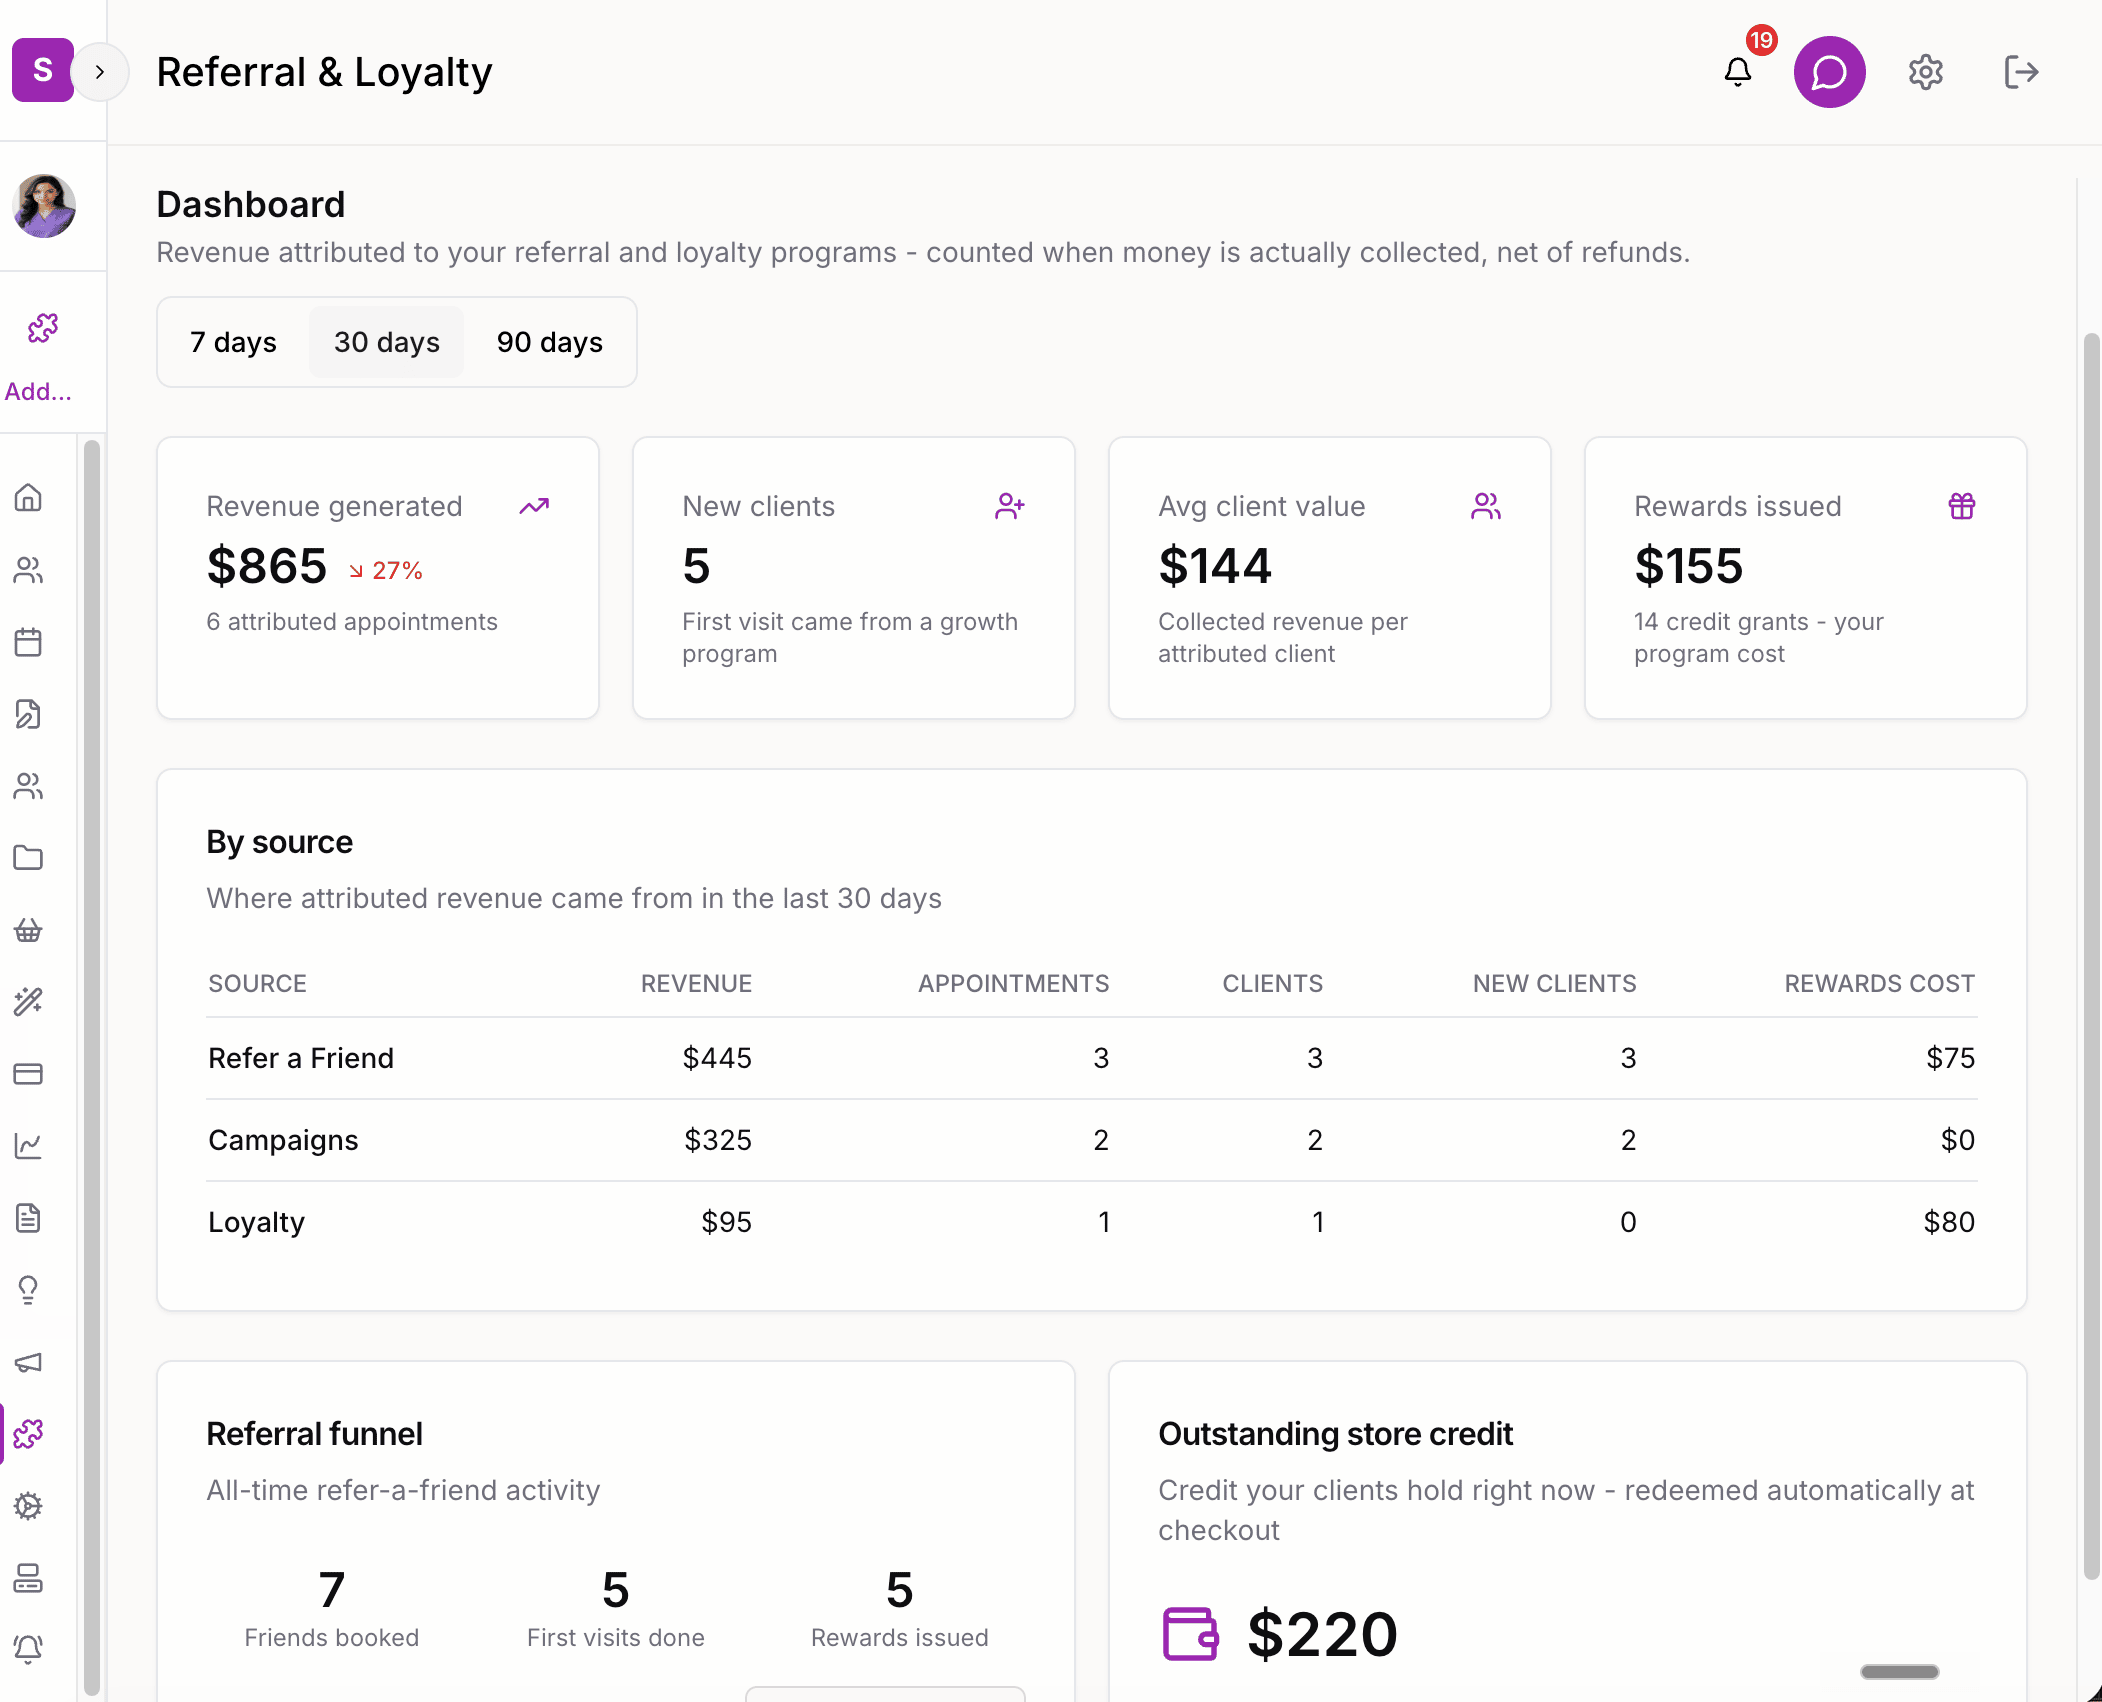Open the analytics chart icon in sidebar
The height and width of the screenshot is (1702, 2102).
(28, 1146)
